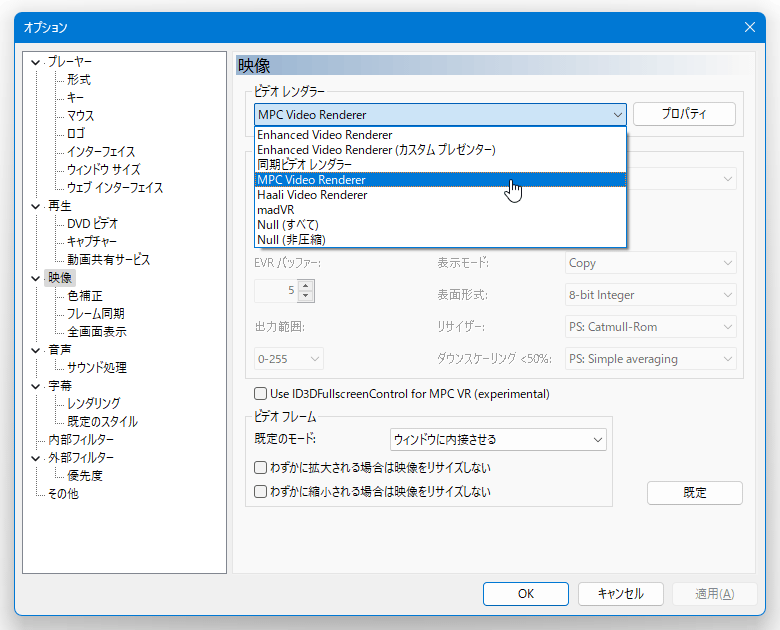The width and height of the screenshot is (780, 630).
Task: Collapse the video renderer combo box
Action: [x=617, y=115]
